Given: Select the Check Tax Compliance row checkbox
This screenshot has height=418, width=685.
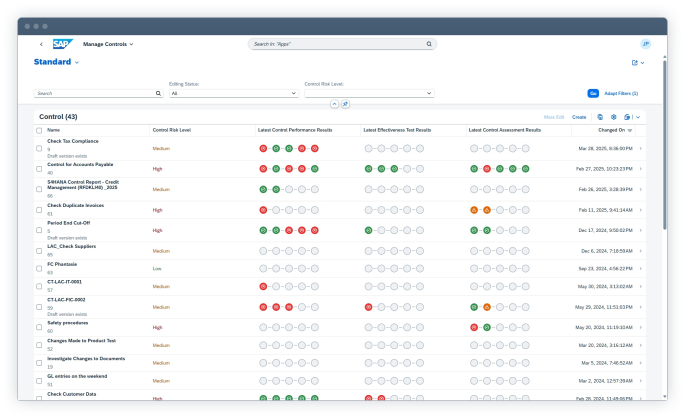Looking at the screenshot, I should tap(39, 147).
